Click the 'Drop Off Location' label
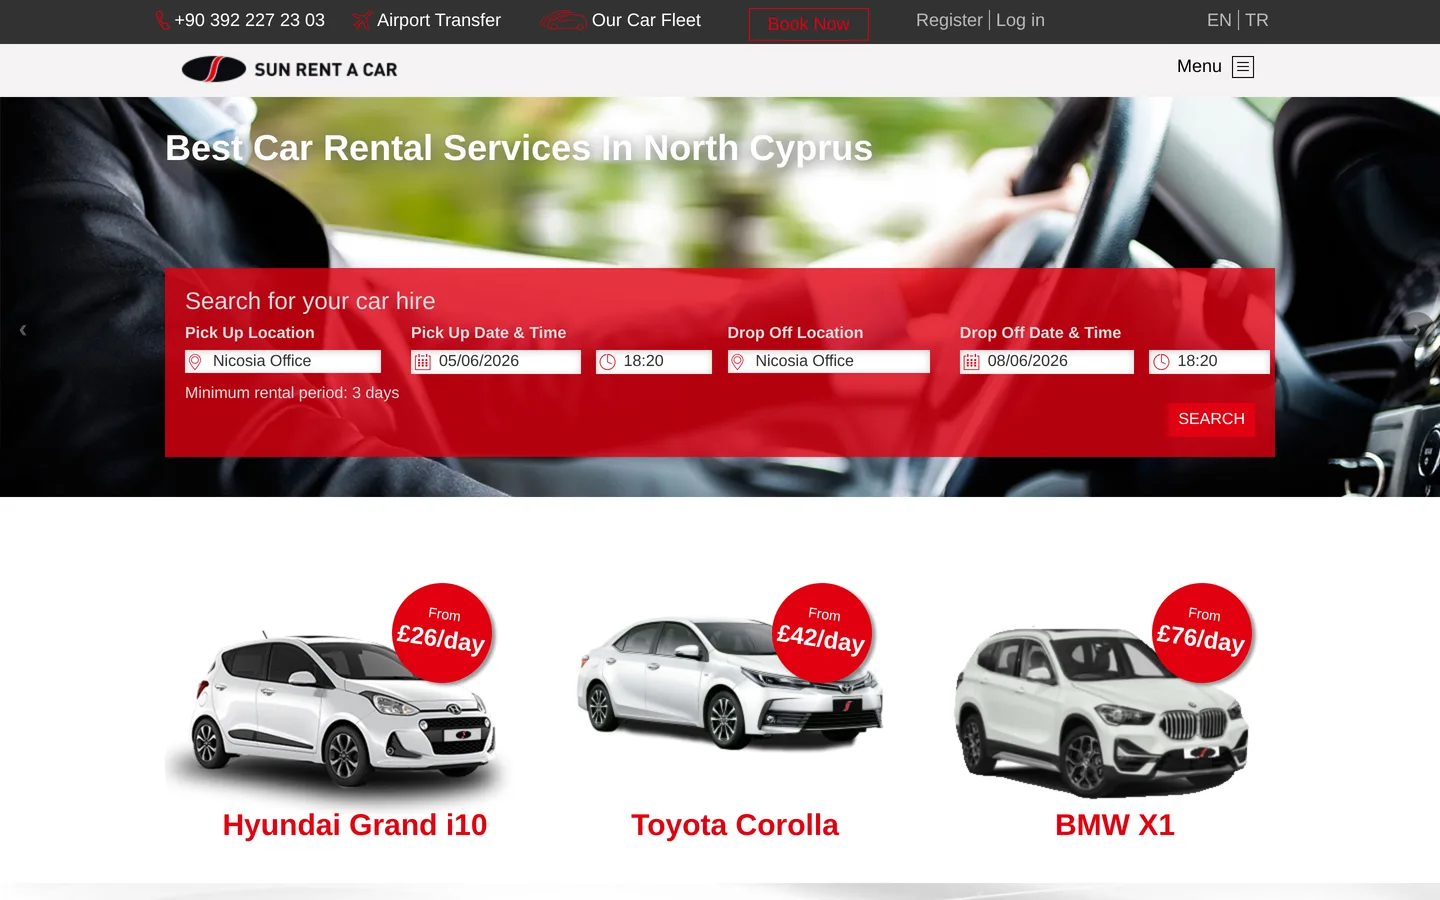The height and width of the screenshot is (900, 1440). [795, 333]
